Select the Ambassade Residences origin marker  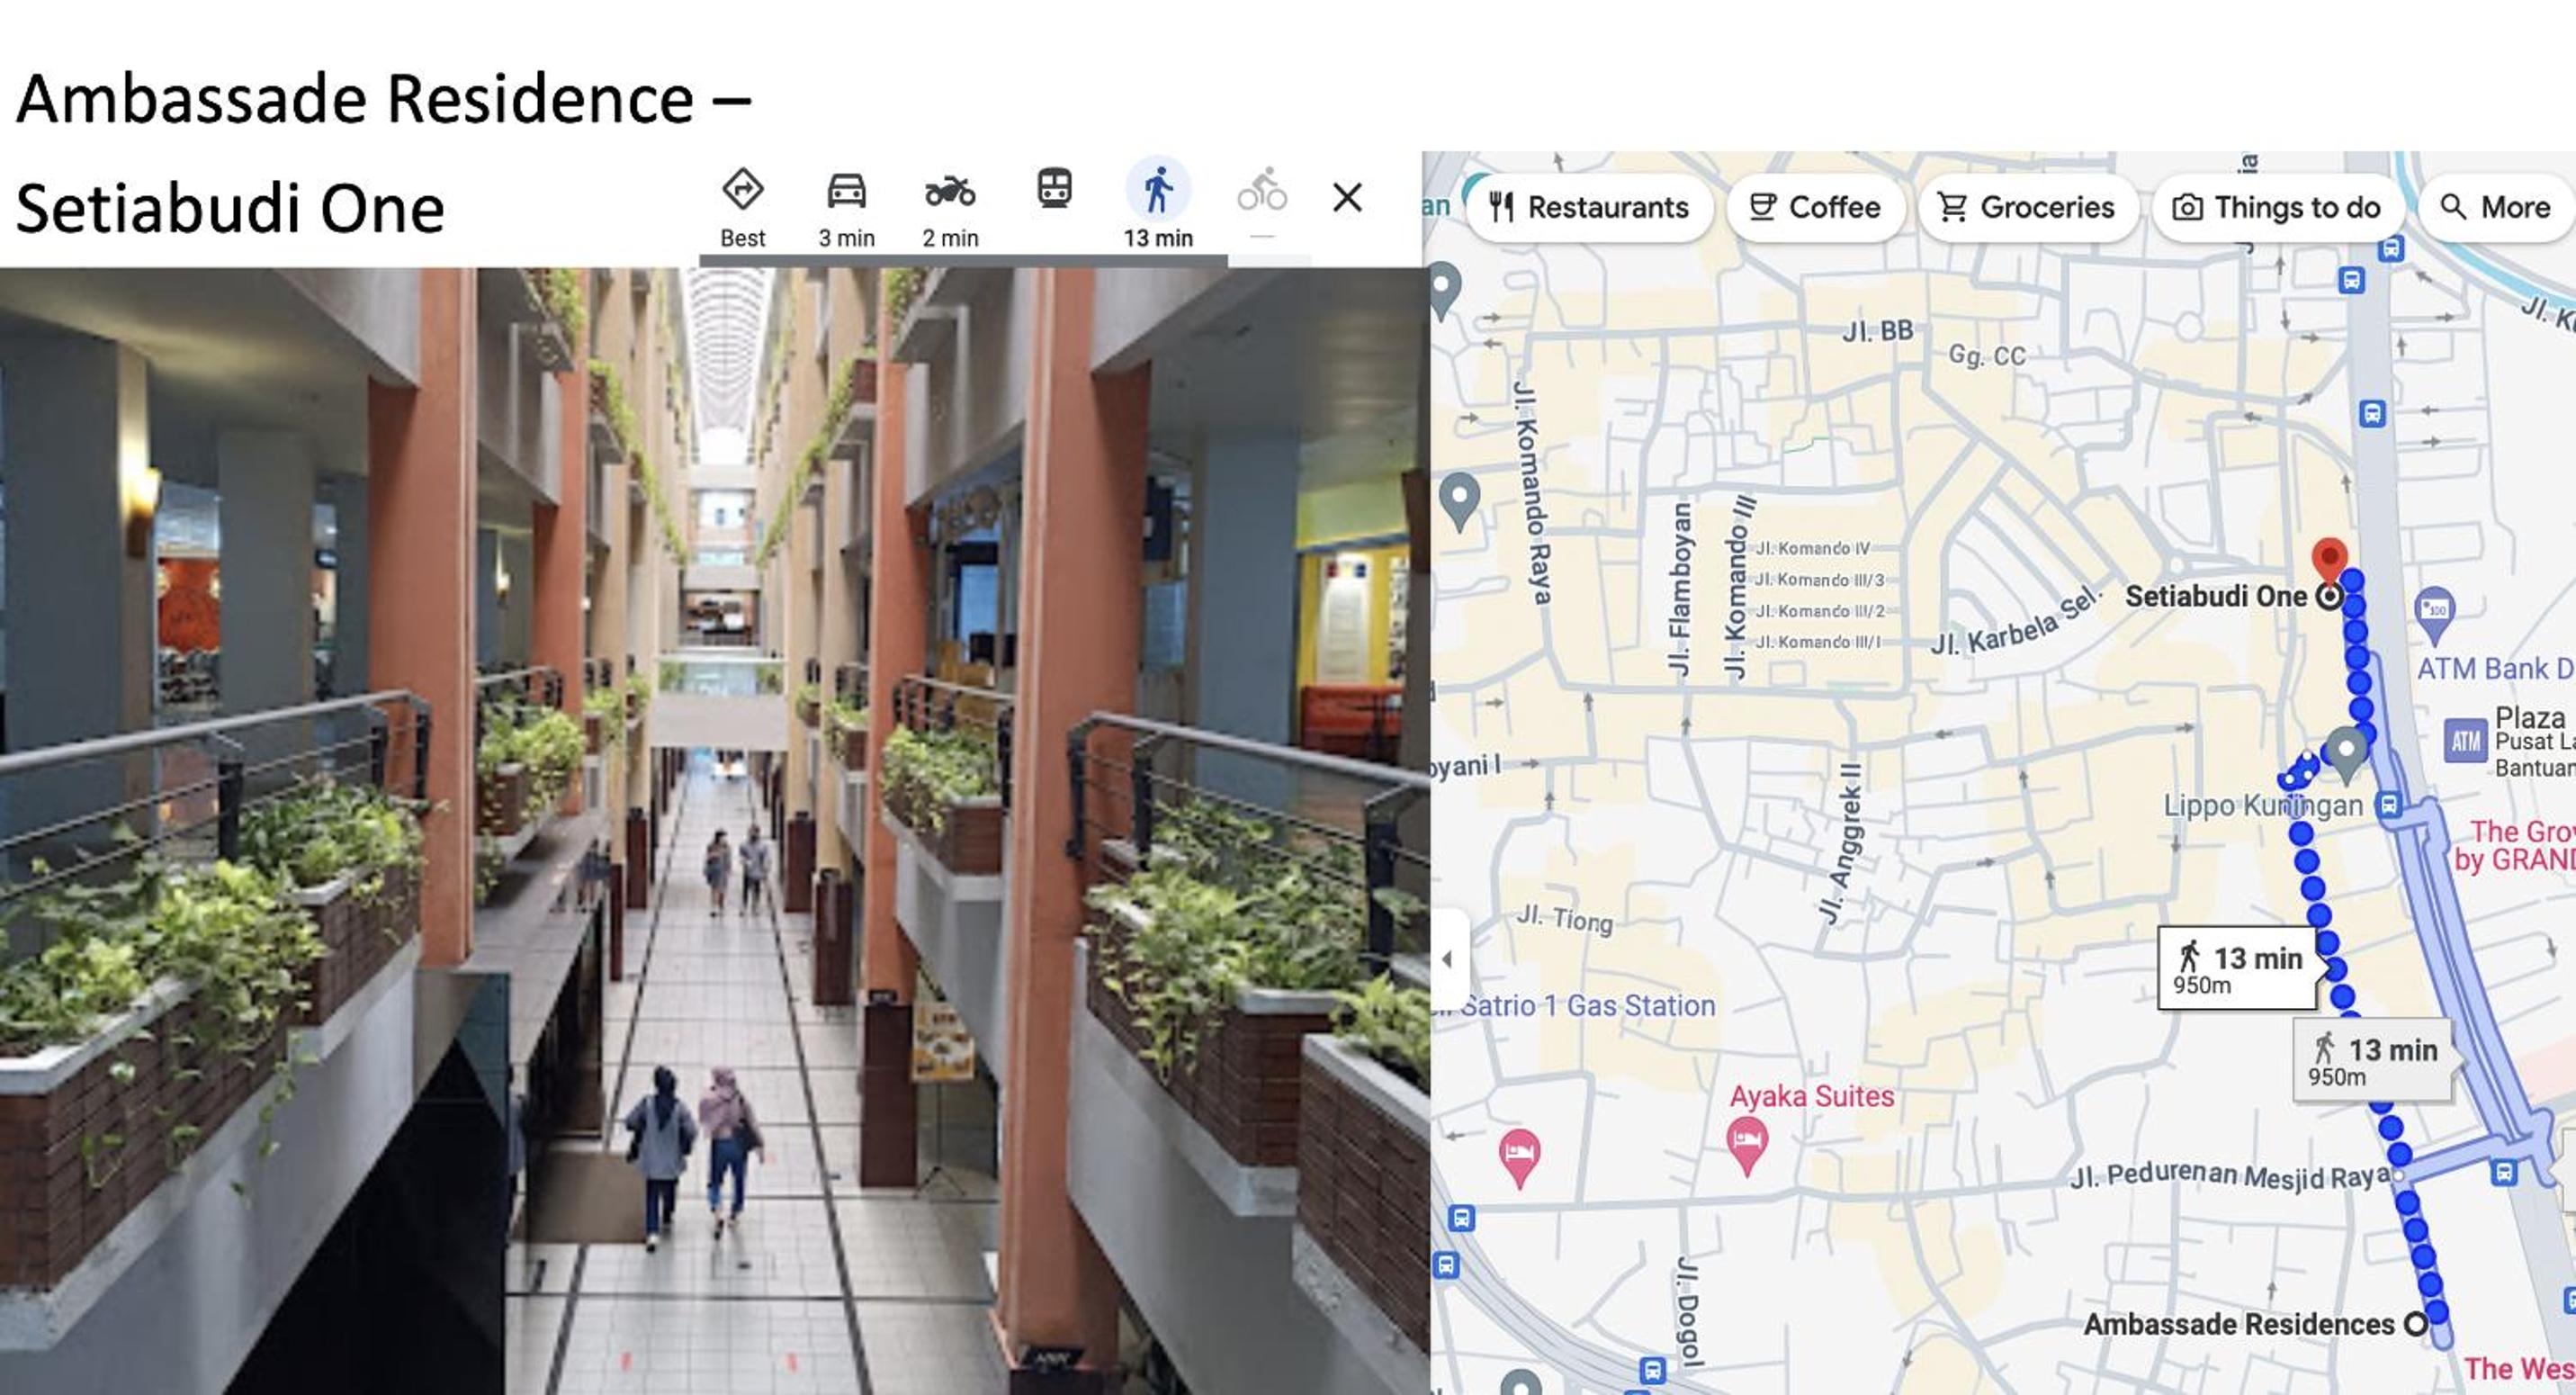tap(2416, 1323)
